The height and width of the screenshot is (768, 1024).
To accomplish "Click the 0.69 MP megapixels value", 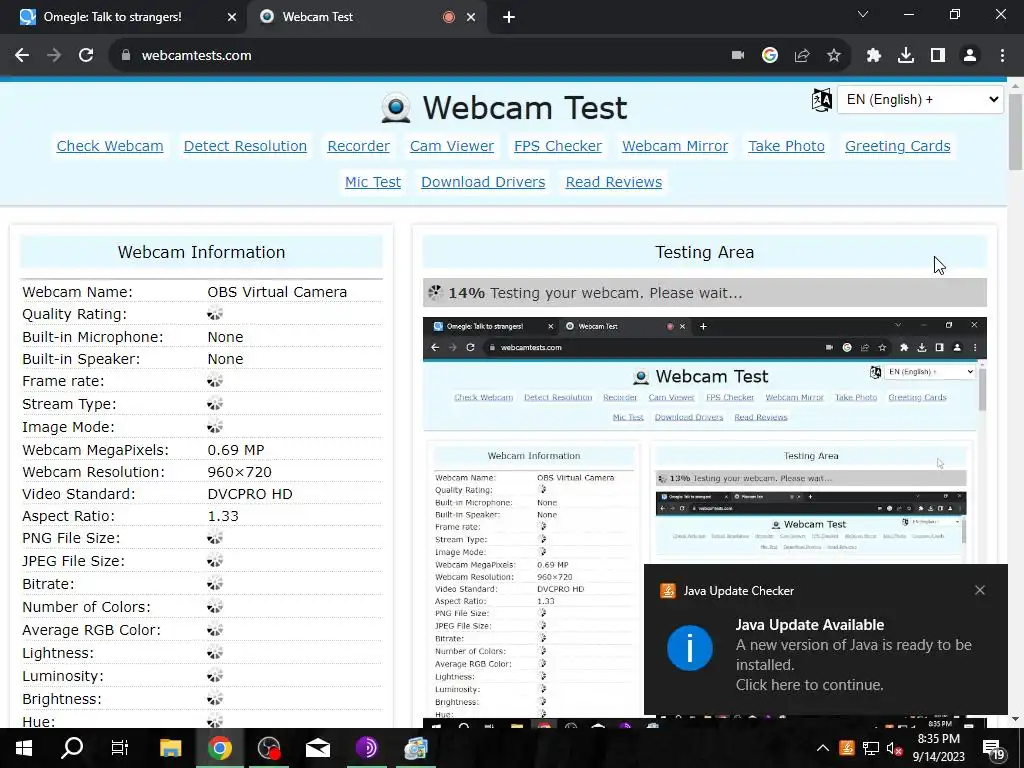I will [x=235, y=450].
